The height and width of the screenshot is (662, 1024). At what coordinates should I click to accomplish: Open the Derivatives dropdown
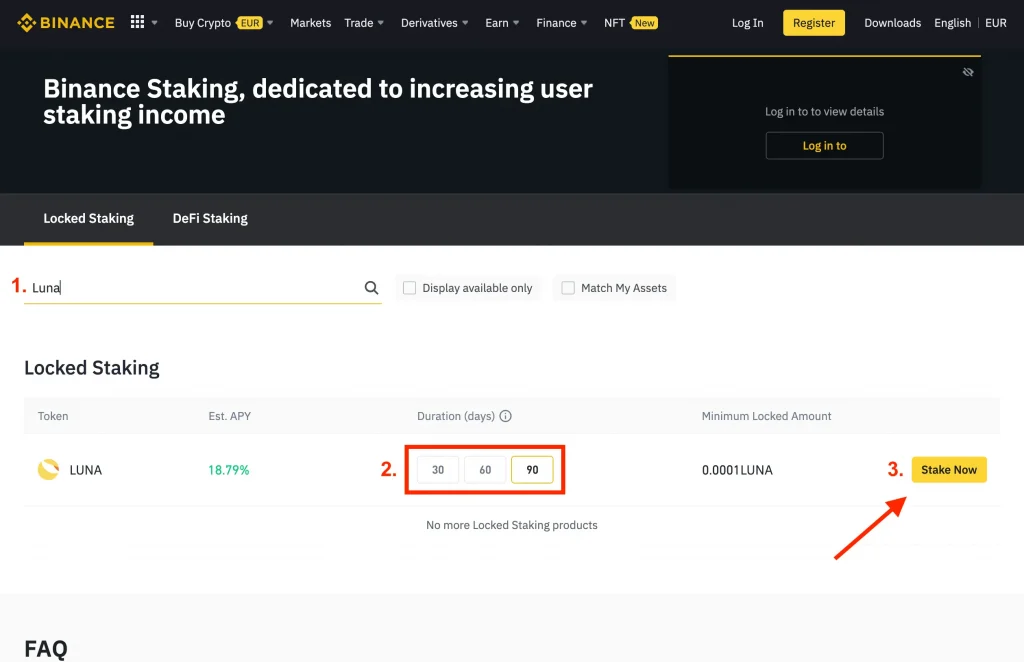pos(435,23)
